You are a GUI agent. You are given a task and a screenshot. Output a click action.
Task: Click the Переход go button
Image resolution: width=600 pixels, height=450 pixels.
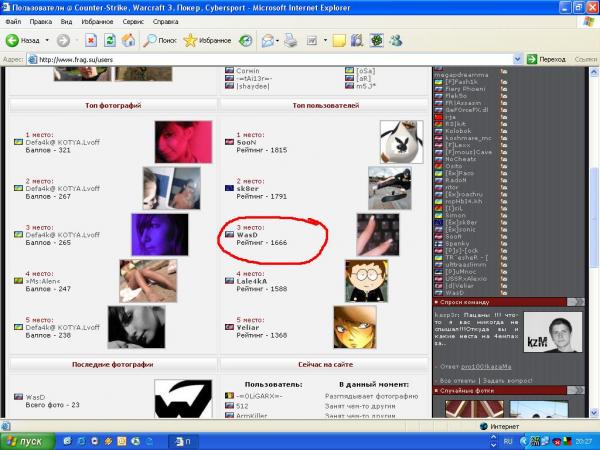coord(546,59)
